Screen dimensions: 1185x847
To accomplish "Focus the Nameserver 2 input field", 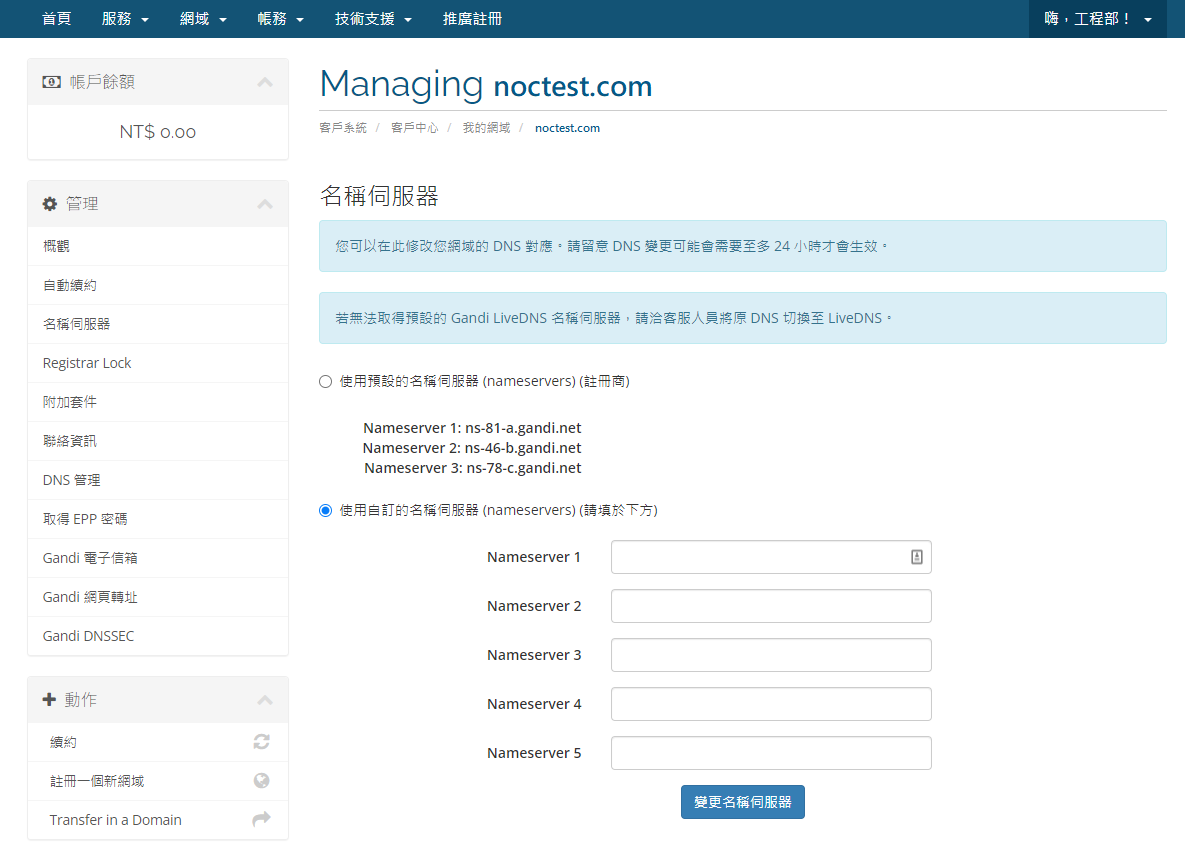I will 771,606.
